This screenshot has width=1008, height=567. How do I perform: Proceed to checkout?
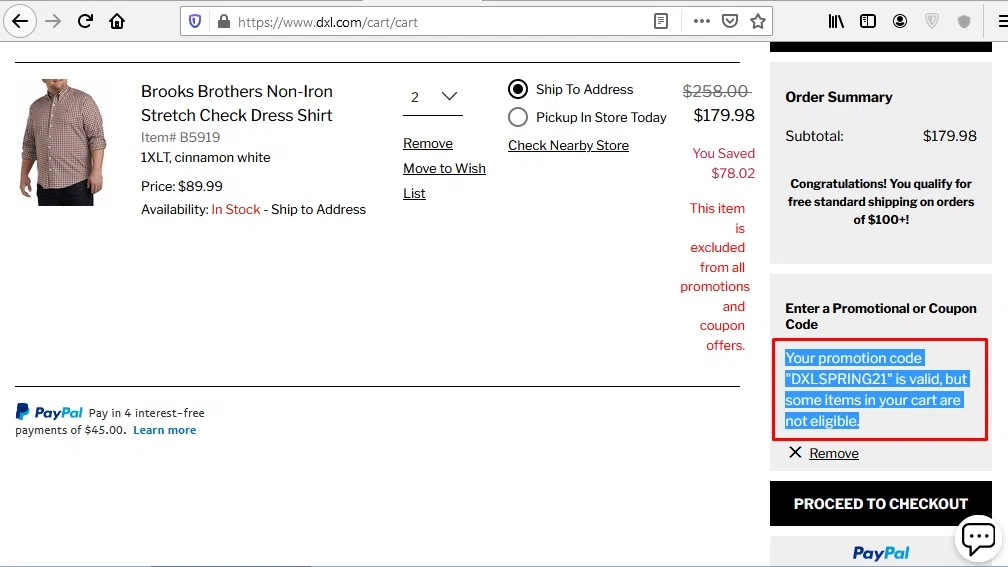click(x=881, y=503)
